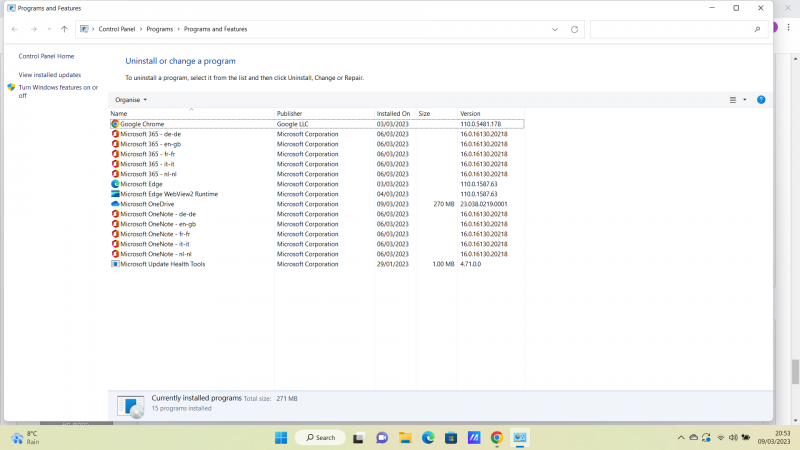Image resolution: width=800 pixels, height=450 pixels.
Task: Select Microsoft OneNote - fr-fr entry
Action: [x=317, y=234]
